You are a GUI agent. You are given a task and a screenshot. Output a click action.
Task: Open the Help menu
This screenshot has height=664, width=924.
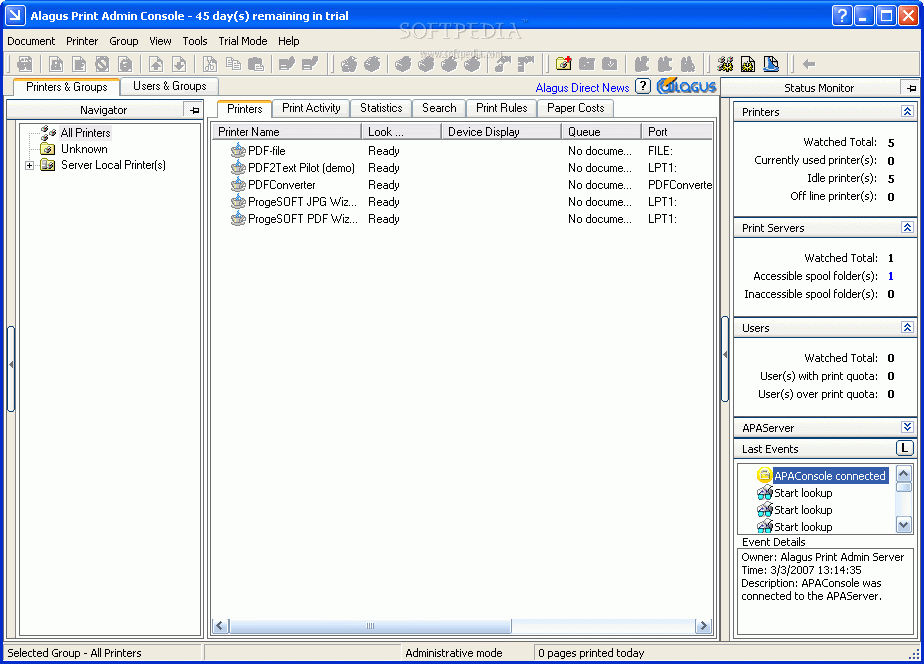(x=289, y=41)
